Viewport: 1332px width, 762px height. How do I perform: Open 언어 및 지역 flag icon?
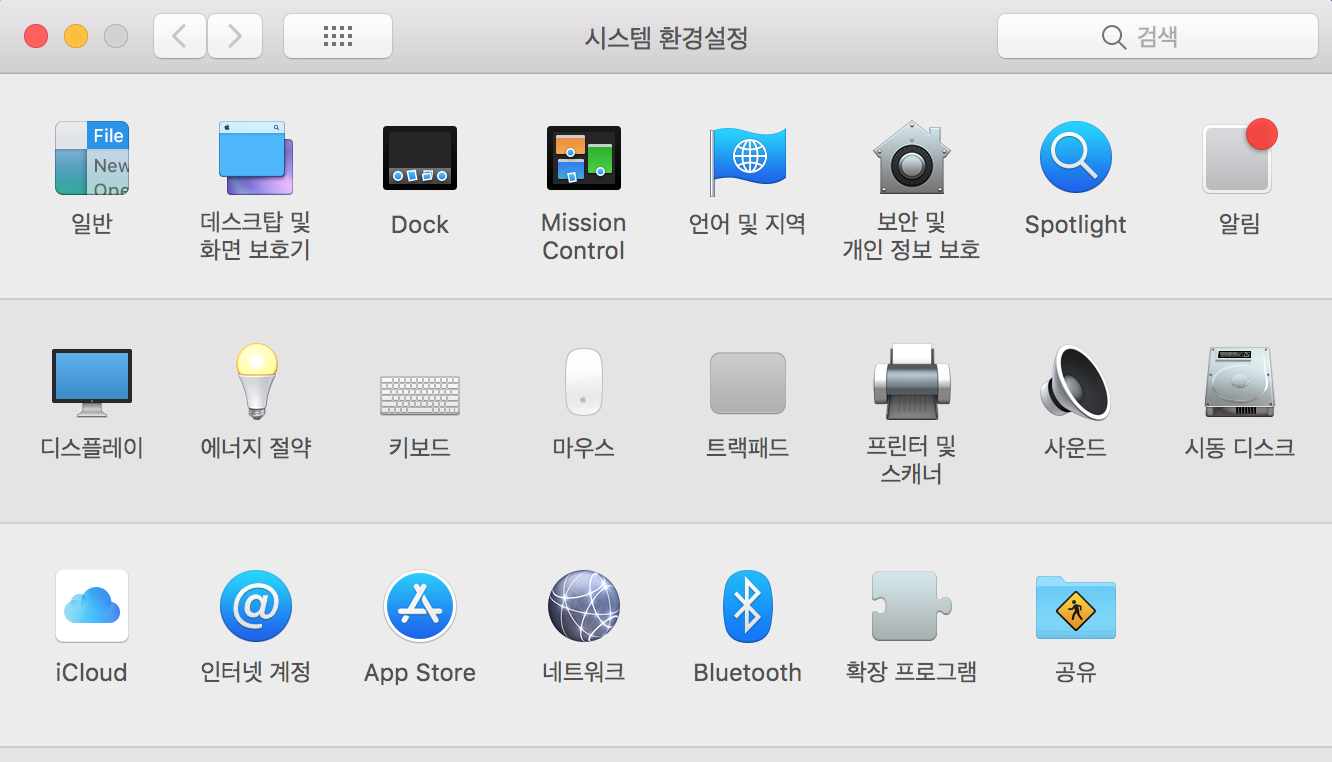[x=748, y=160]
